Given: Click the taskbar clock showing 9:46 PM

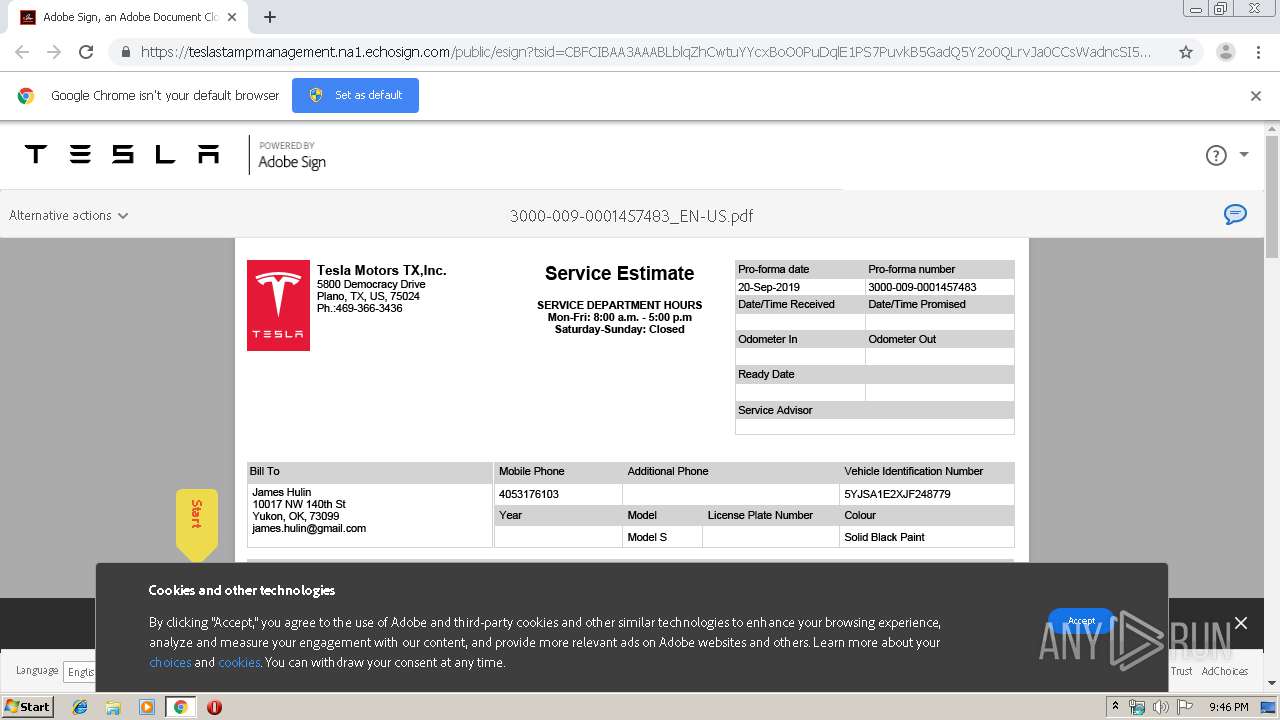Looking at the screenshot, I should [1229, 707].
